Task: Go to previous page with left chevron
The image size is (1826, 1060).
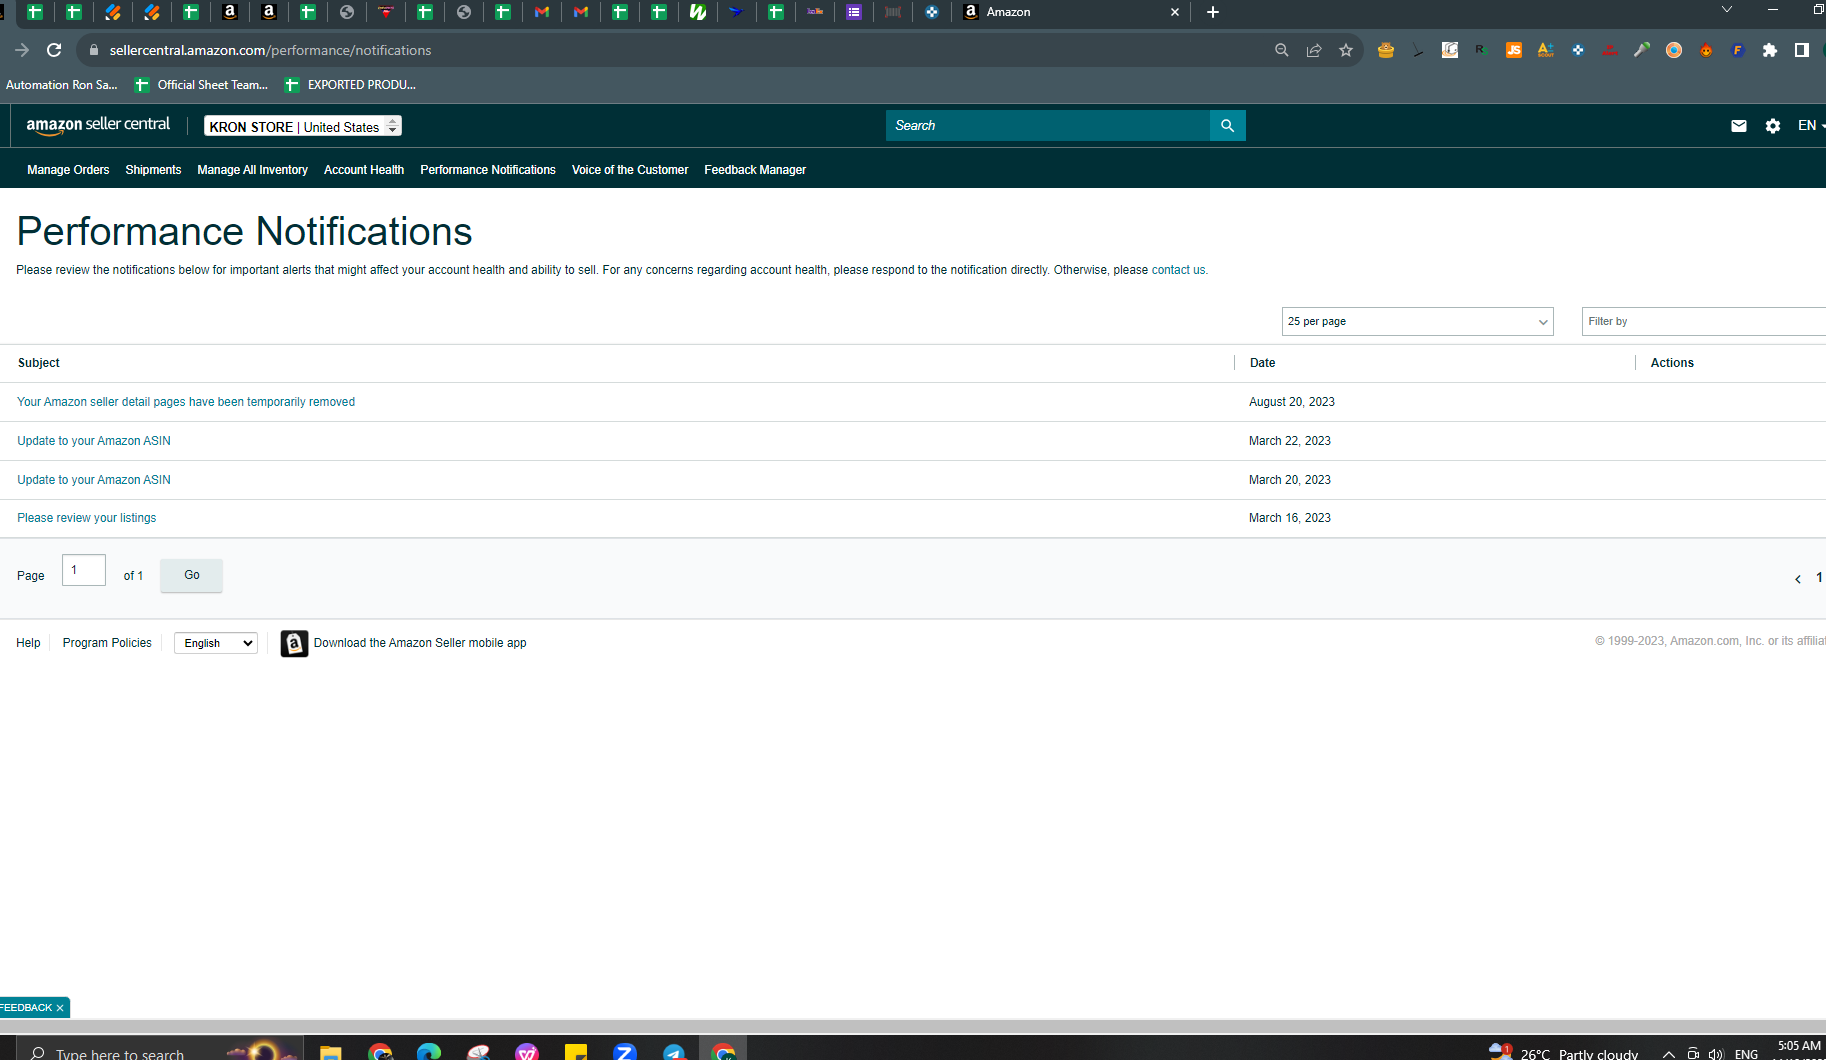Action: 1798,579
